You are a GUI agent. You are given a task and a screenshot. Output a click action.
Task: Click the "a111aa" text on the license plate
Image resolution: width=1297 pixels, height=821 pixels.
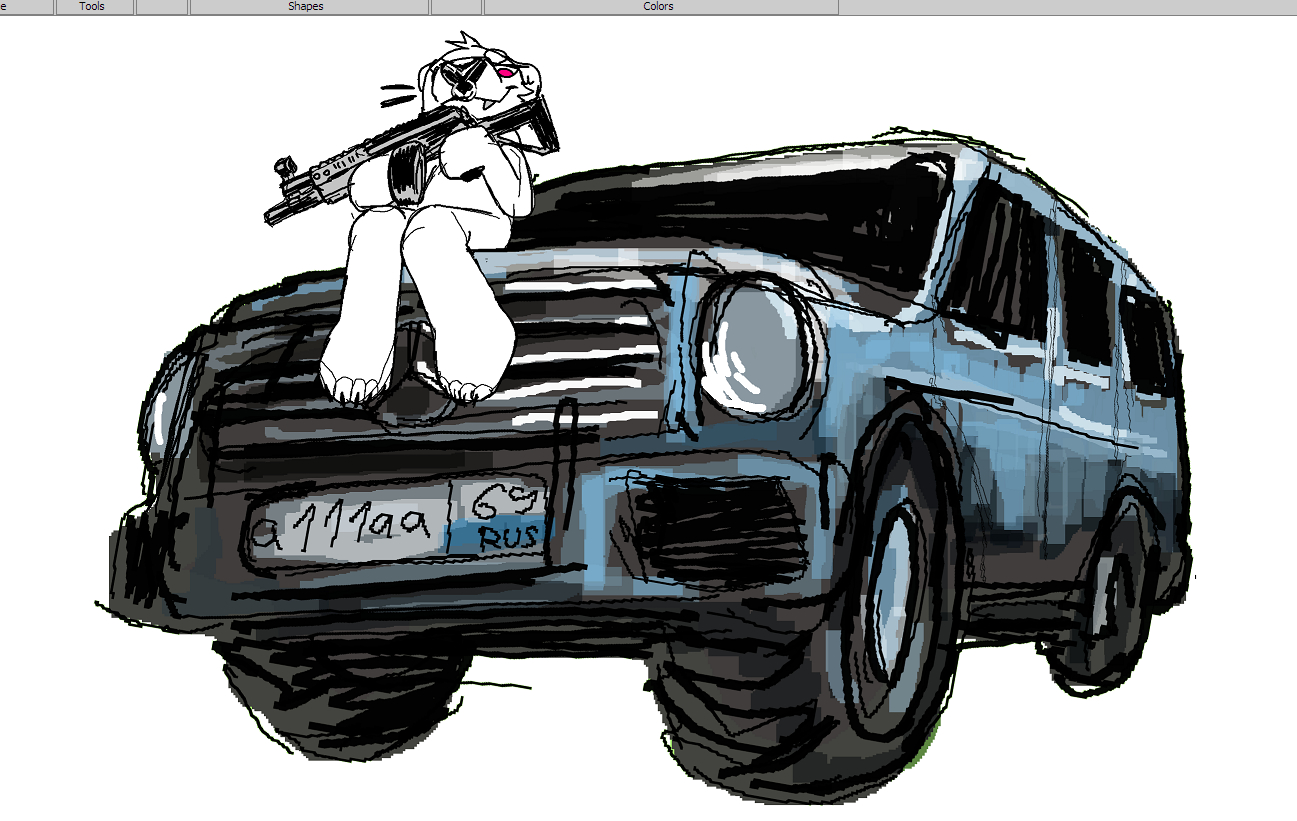point(345,527)
